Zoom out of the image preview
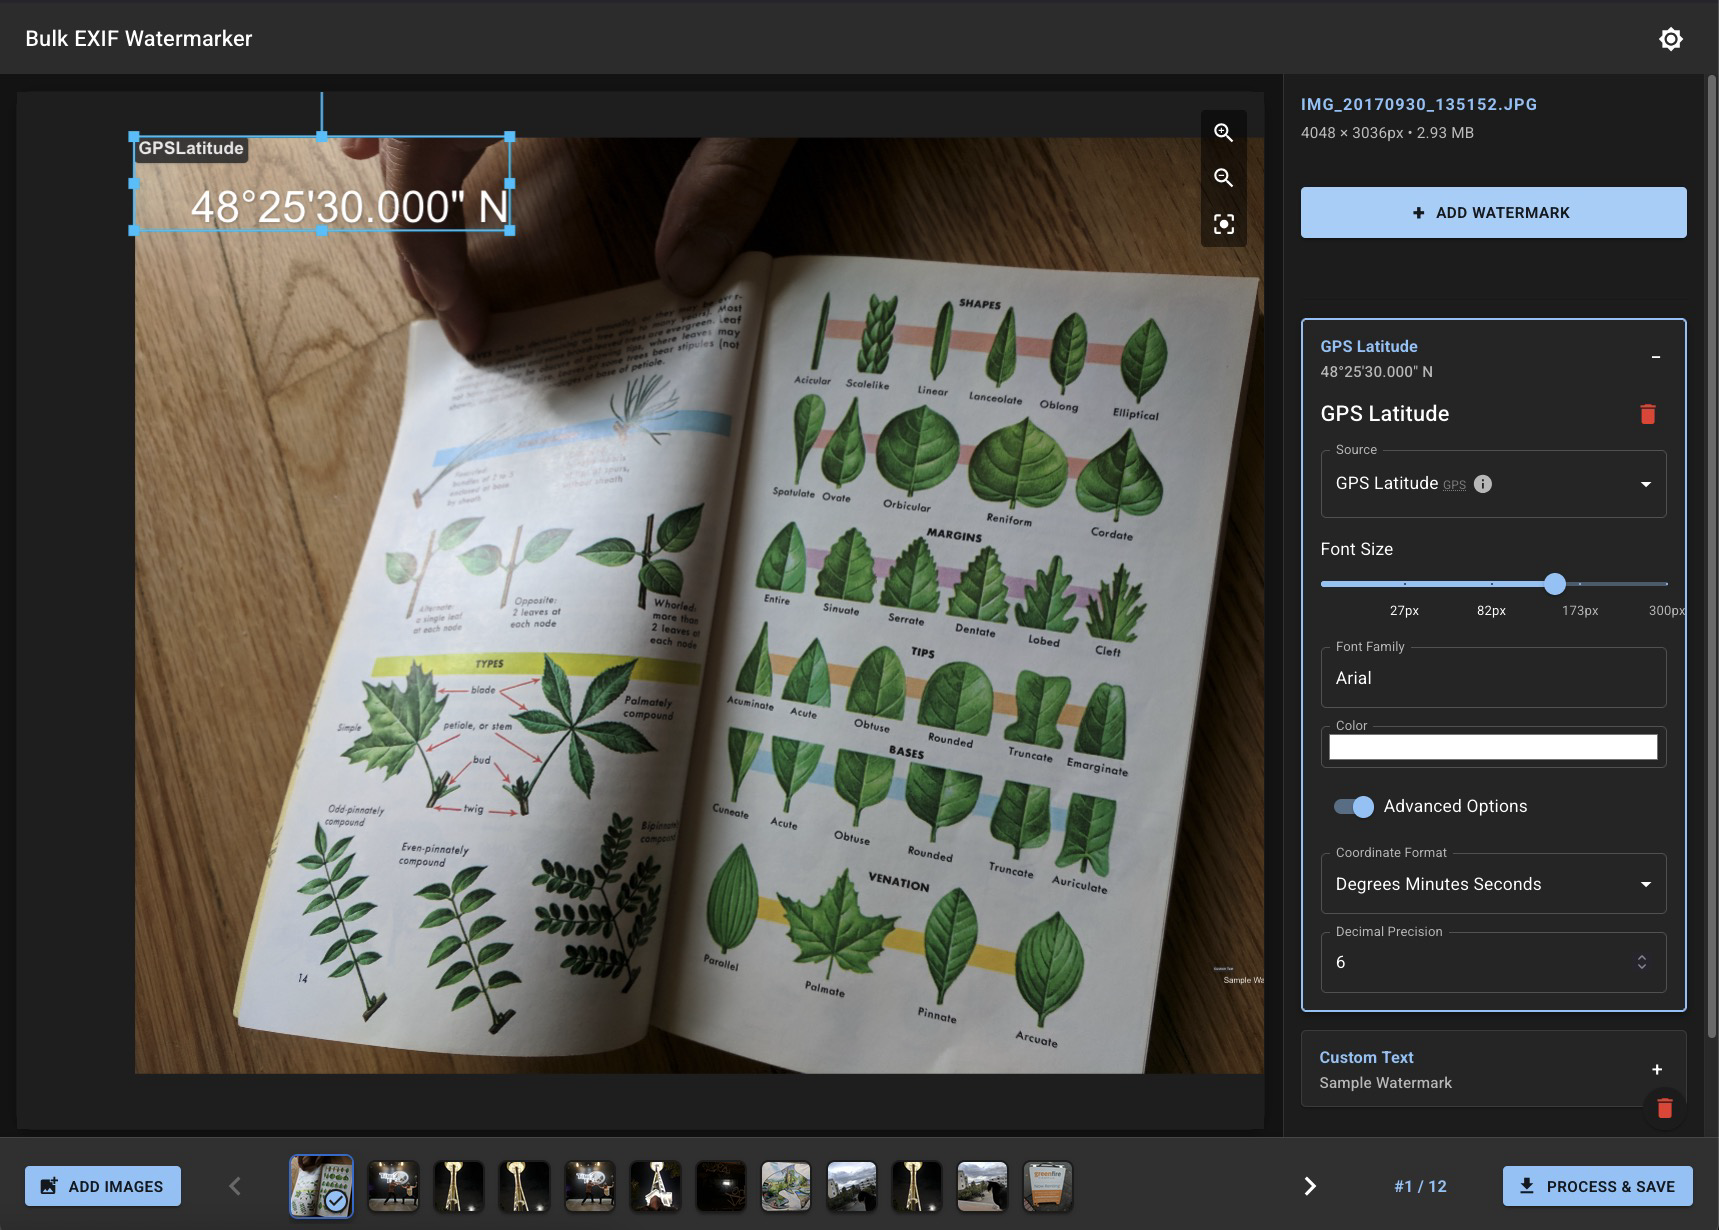This screenshot has height=1230, width=1719. click(1223, 178)
